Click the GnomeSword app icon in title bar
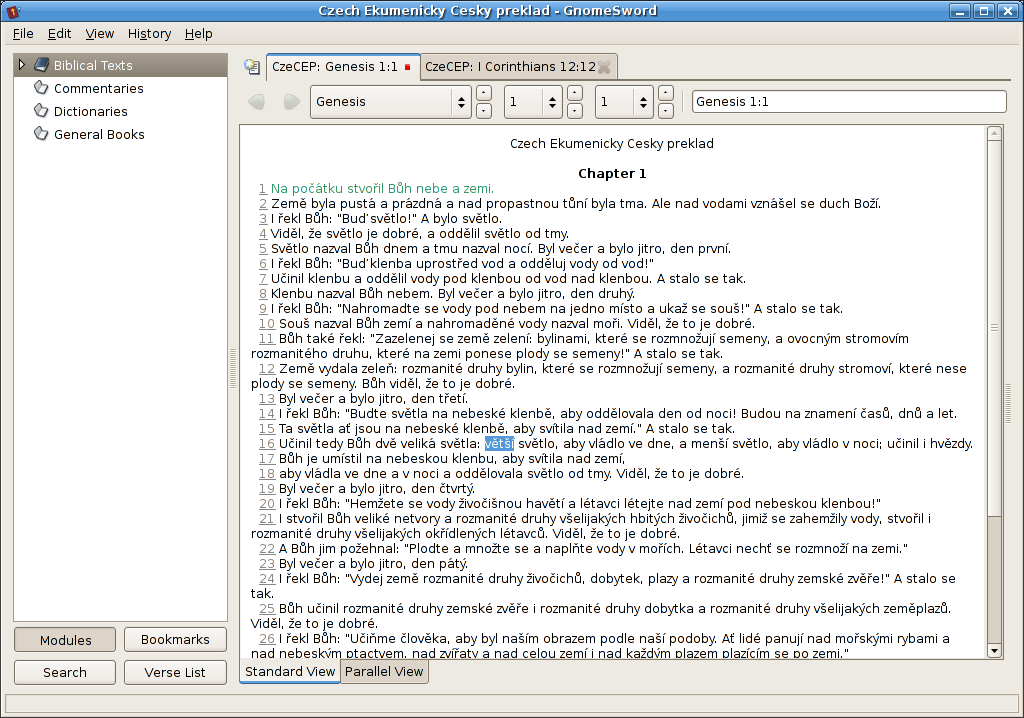The image size is (1024, 718). pyautogui.click(x=14, y=11)
